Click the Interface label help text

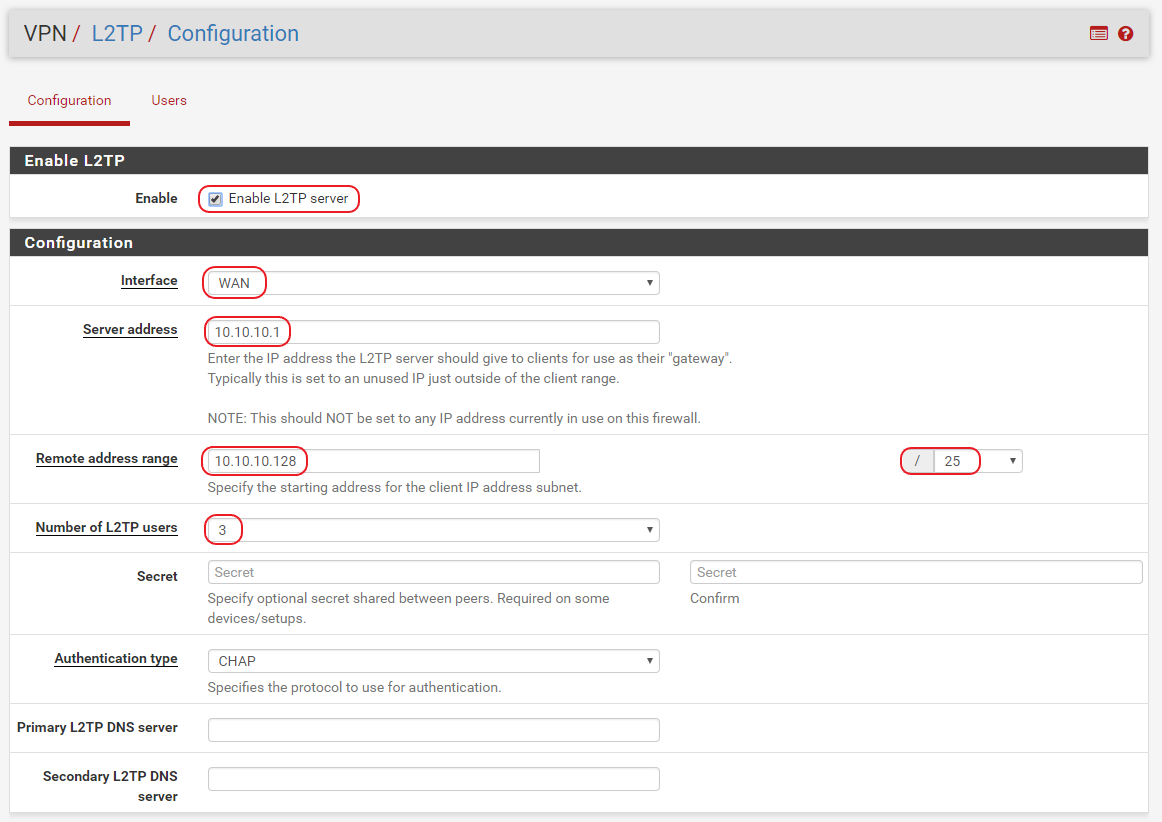tap(149, 280)
